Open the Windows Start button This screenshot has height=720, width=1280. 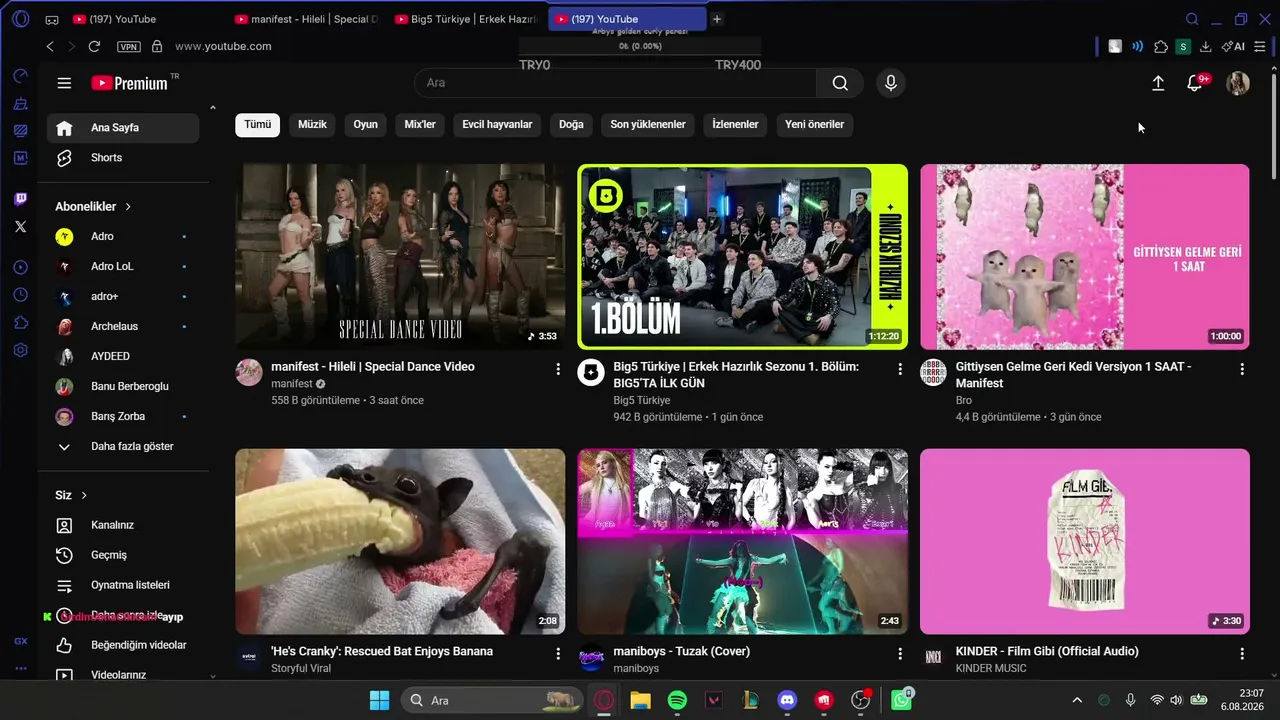pos(379,700)
